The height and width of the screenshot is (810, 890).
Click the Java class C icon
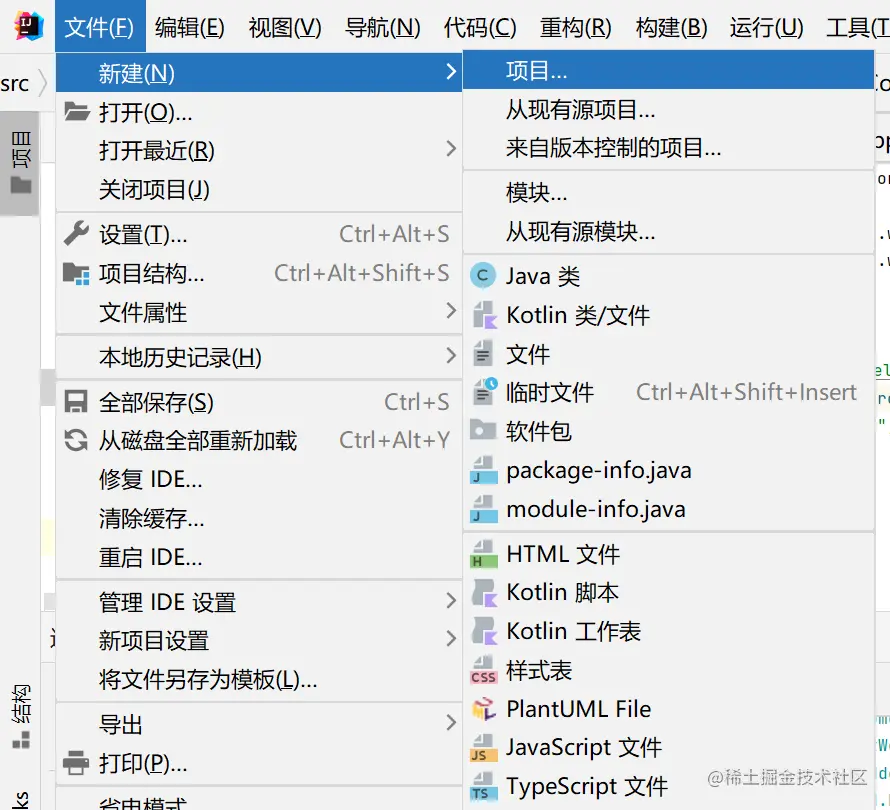click(x=483, y=276)
